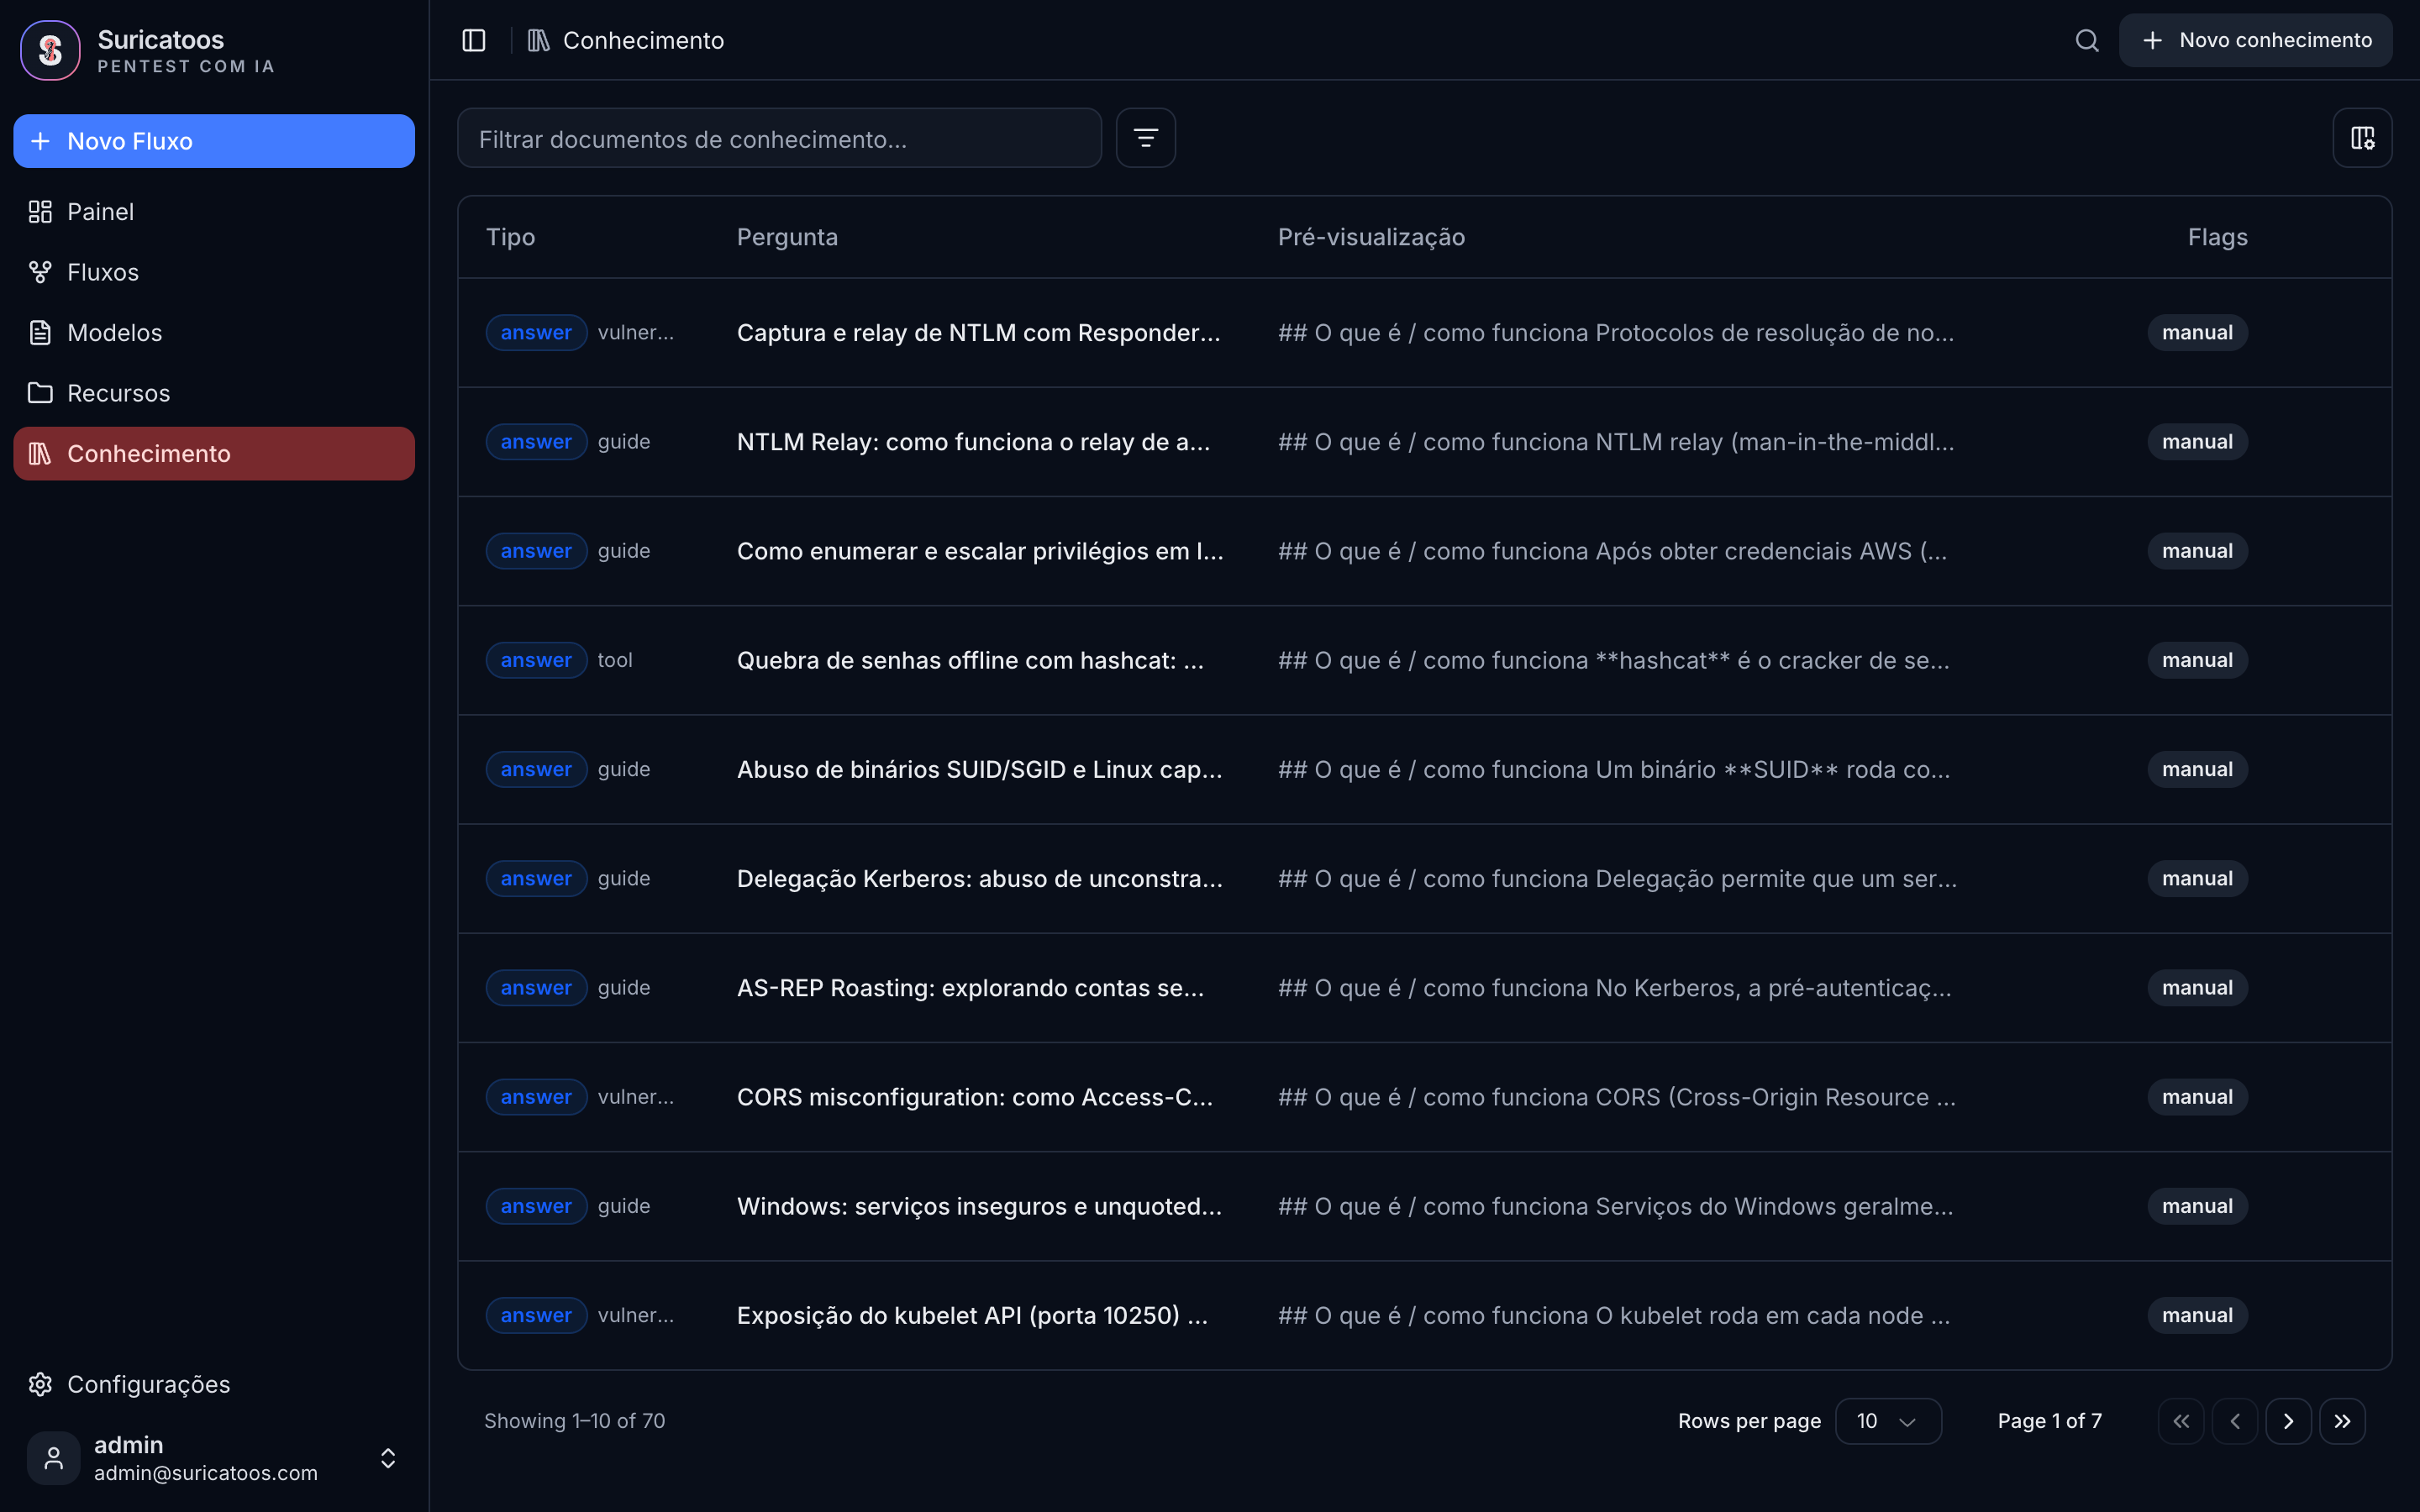Open Exposição do kubelet API row
The image size is (2420, 1512).
[1424, 1315]
